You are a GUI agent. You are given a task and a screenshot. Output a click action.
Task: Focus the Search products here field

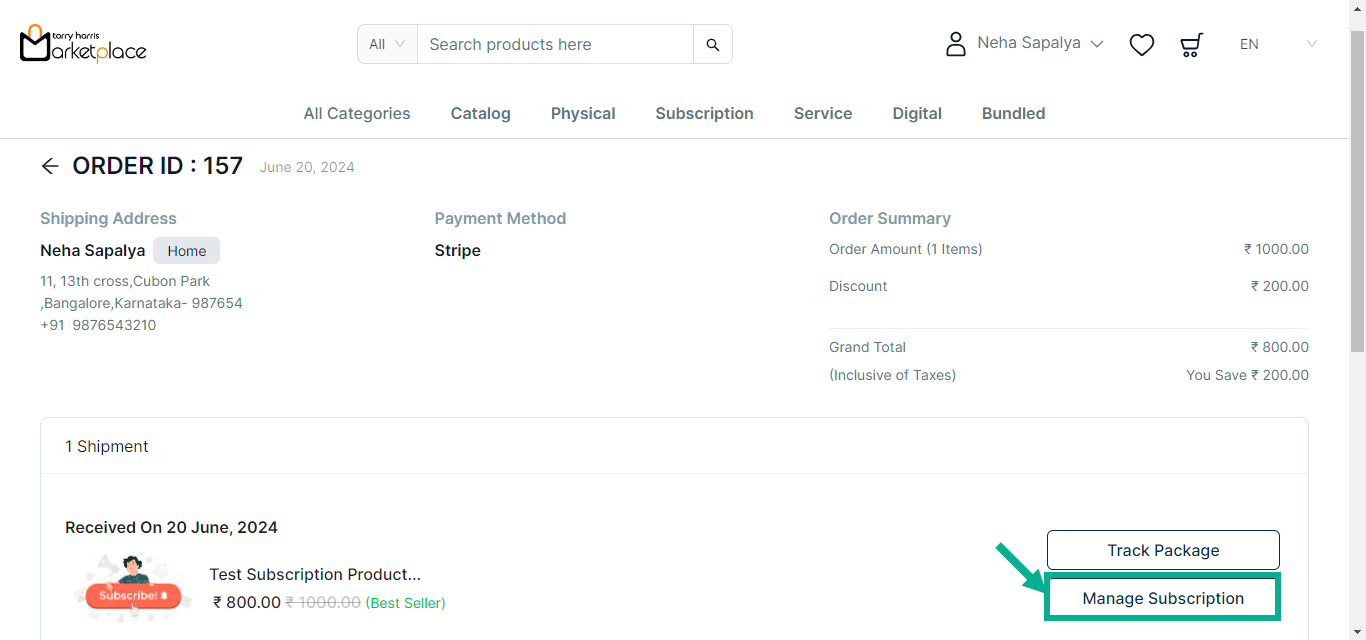pyautogui.click(x=555, y=44)
